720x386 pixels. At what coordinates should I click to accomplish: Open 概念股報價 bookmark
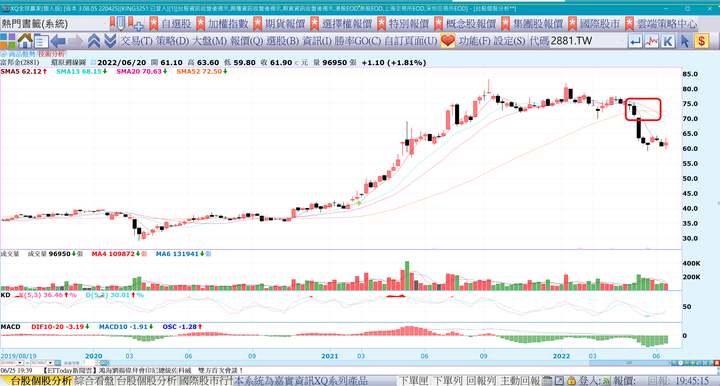coord(466,23)
